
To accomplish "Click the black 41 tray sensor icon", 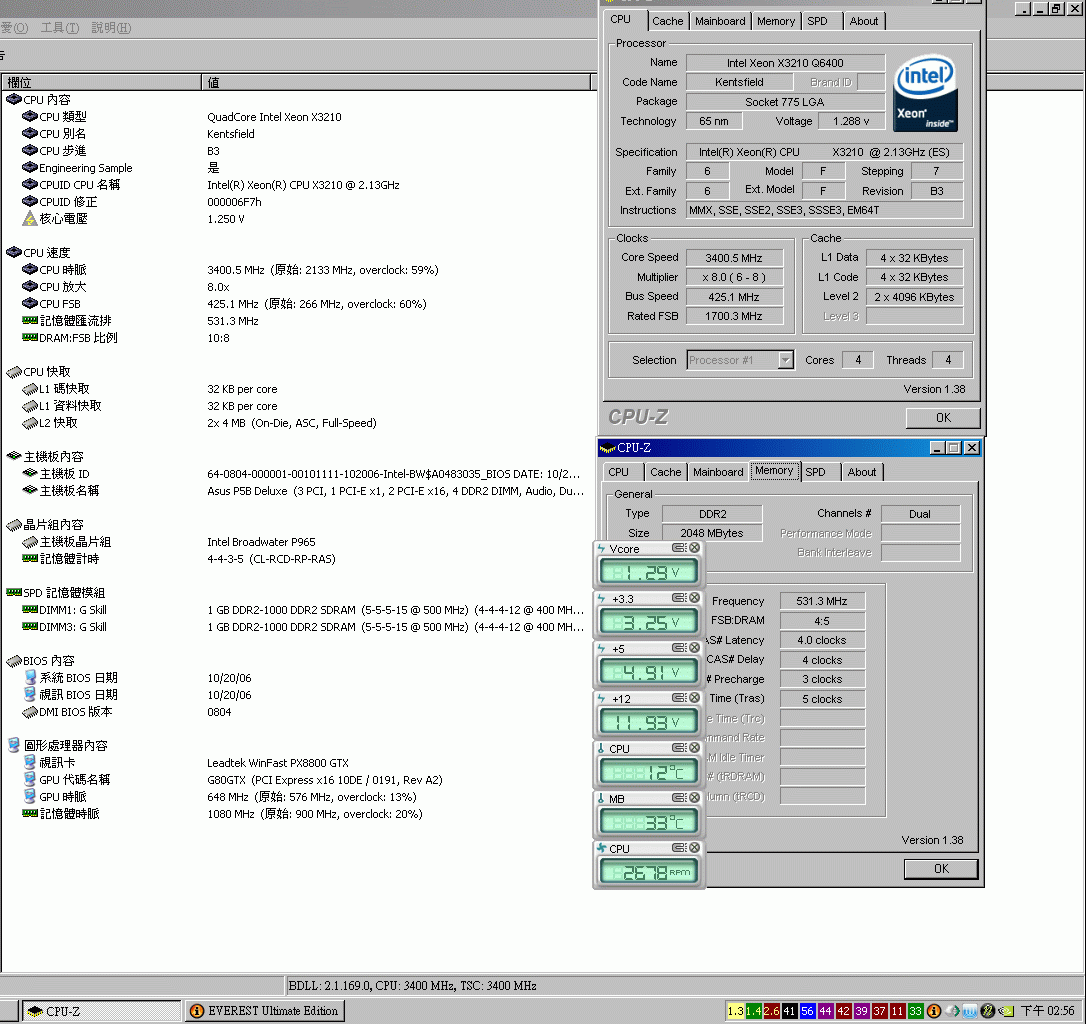I will (x=789, y=1011).
